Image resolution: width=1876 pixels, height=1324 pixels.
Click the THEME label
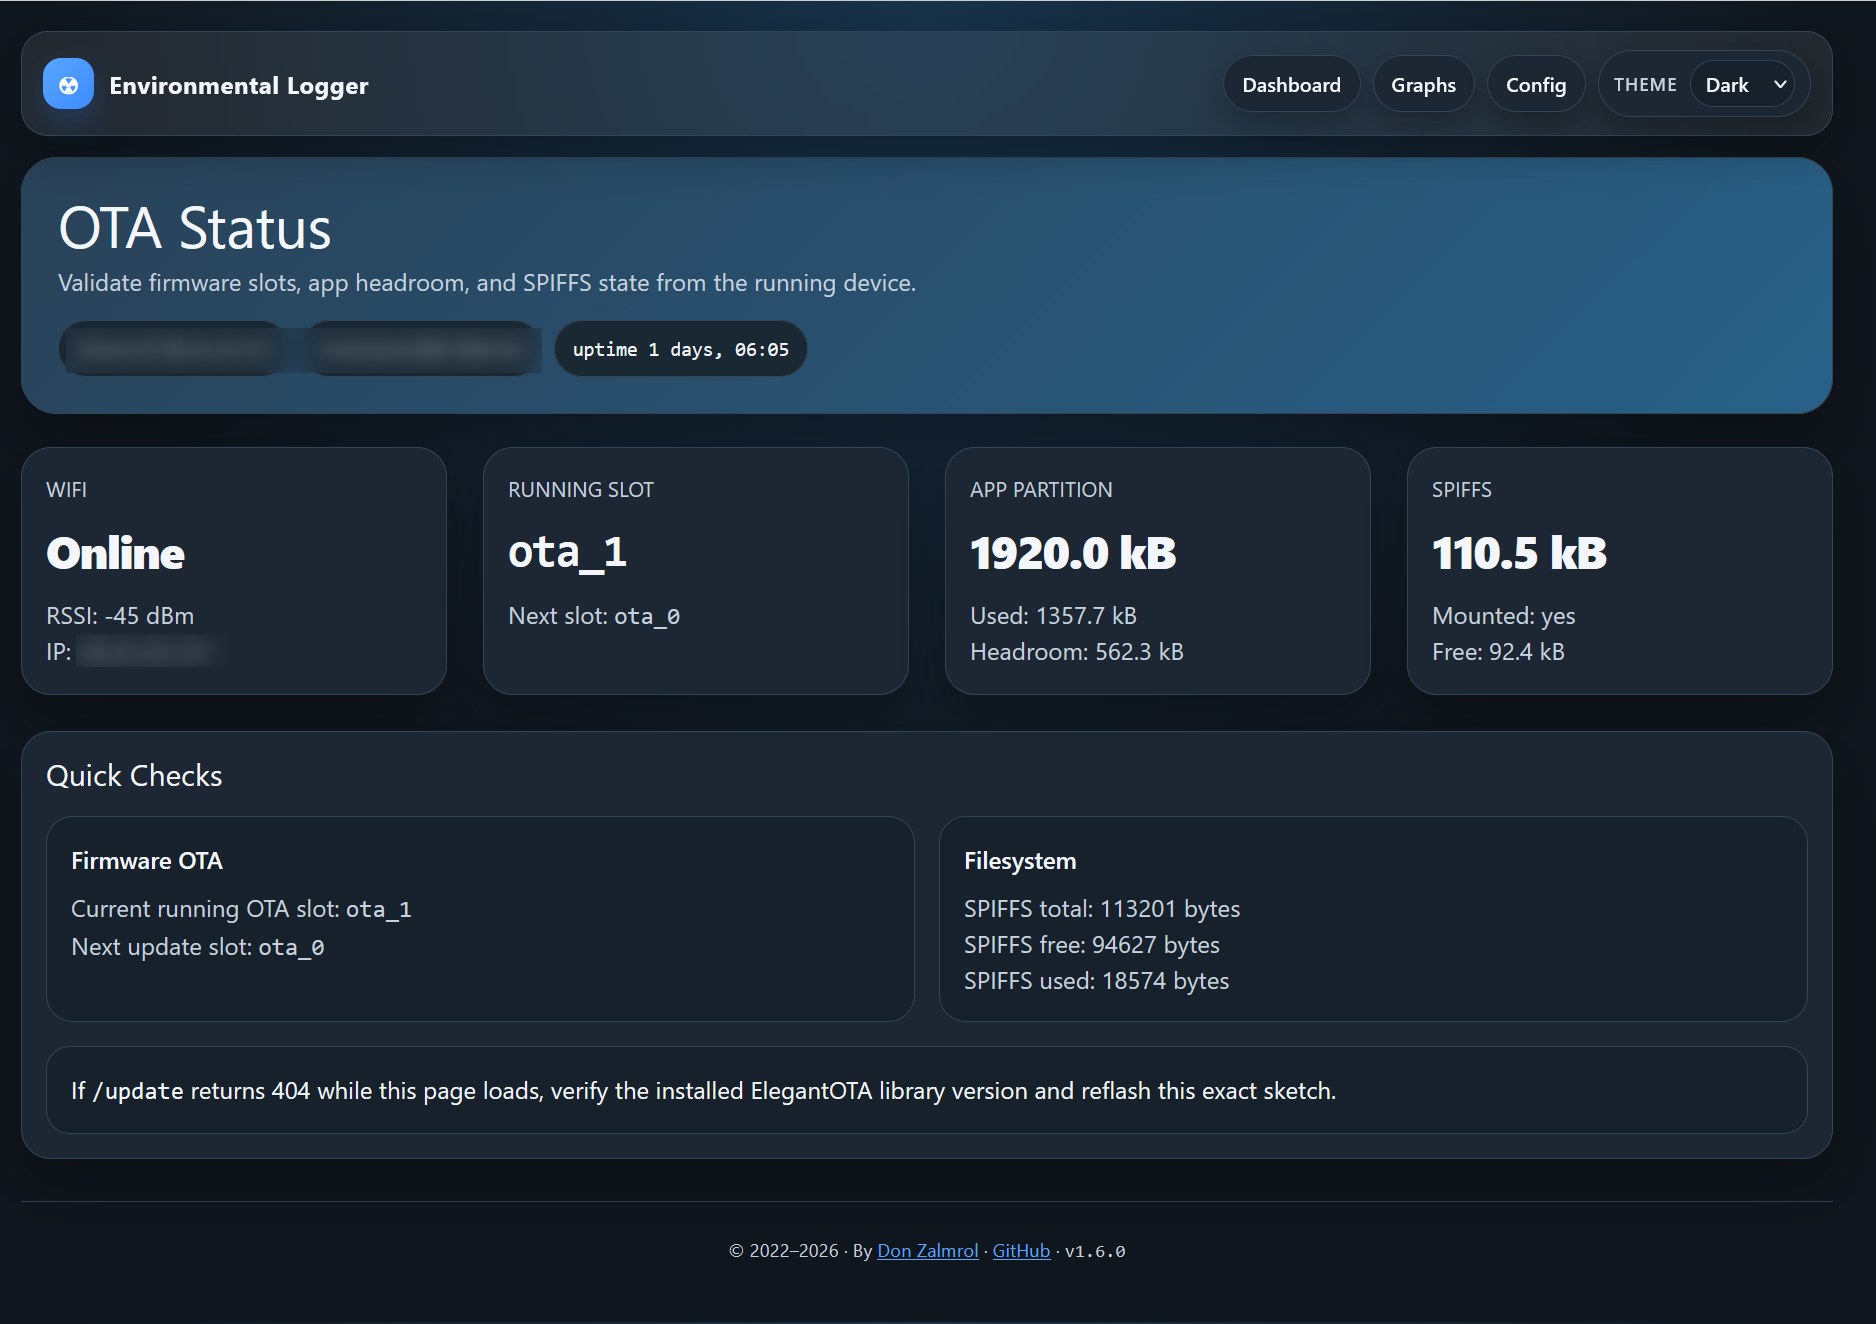point(1645,85)
